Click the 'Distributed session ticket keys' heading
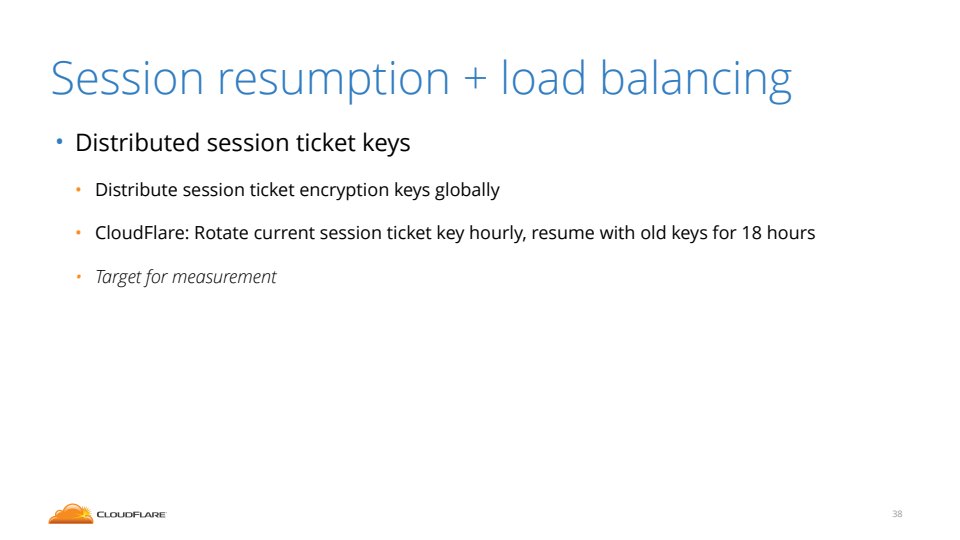The width and height of the screenshot is (960, 540). [x=243, y=143]
